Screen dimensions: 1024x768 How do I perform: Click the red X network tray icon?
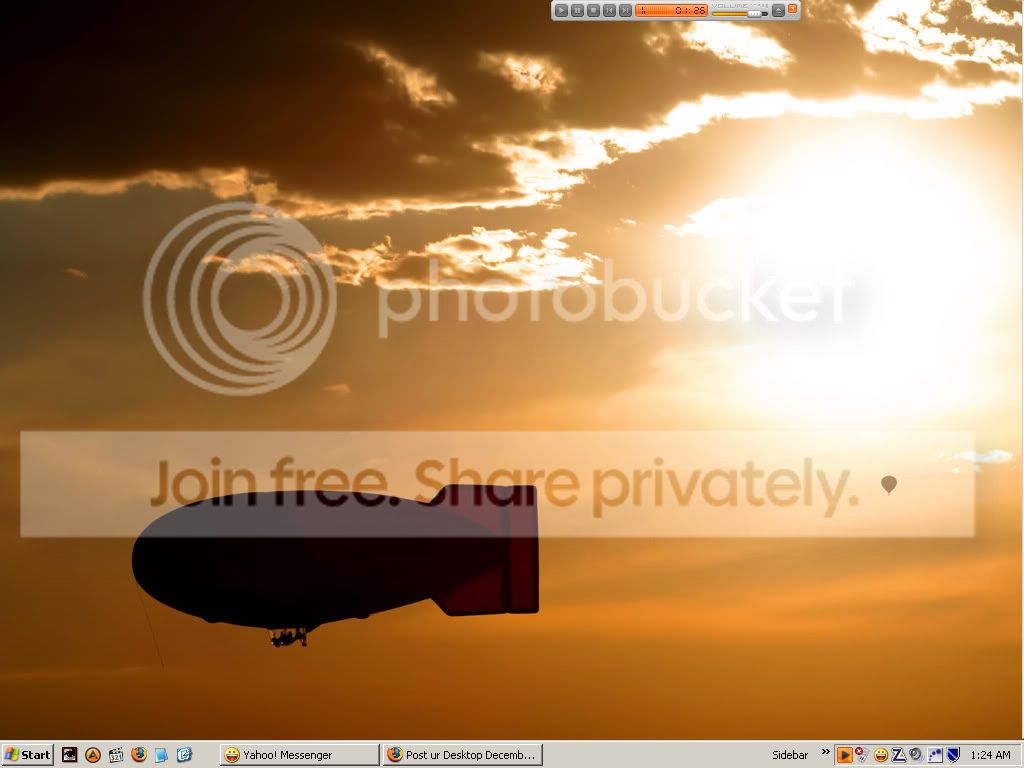point(861,754)
